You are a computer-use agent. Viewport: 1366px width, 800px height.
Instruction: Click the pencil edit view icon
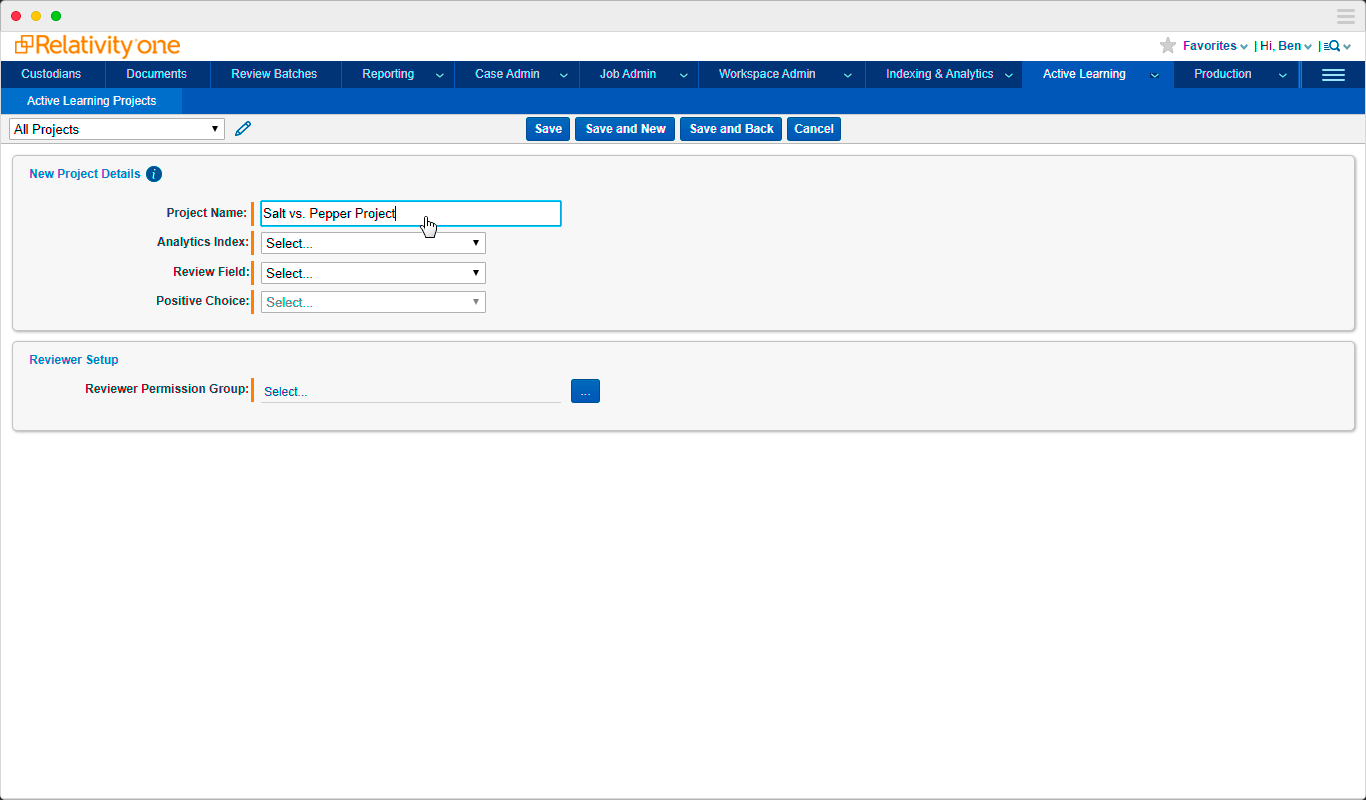point(243,128)
